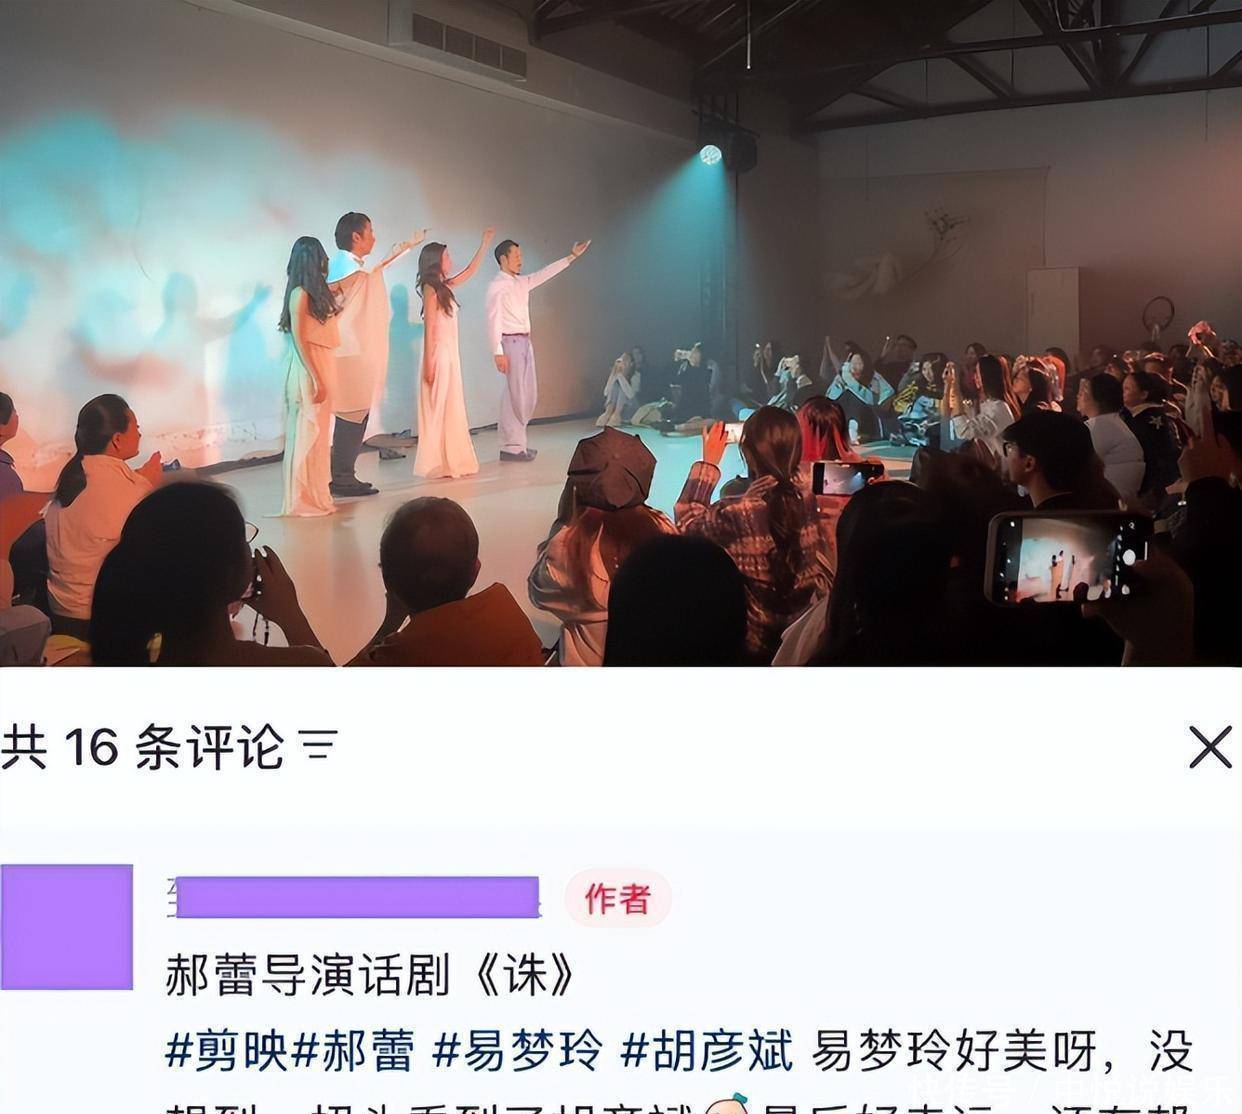Tap the ceiling air conditioner vent
This screenshot has width=1242, height=1114.
(457, 38)
